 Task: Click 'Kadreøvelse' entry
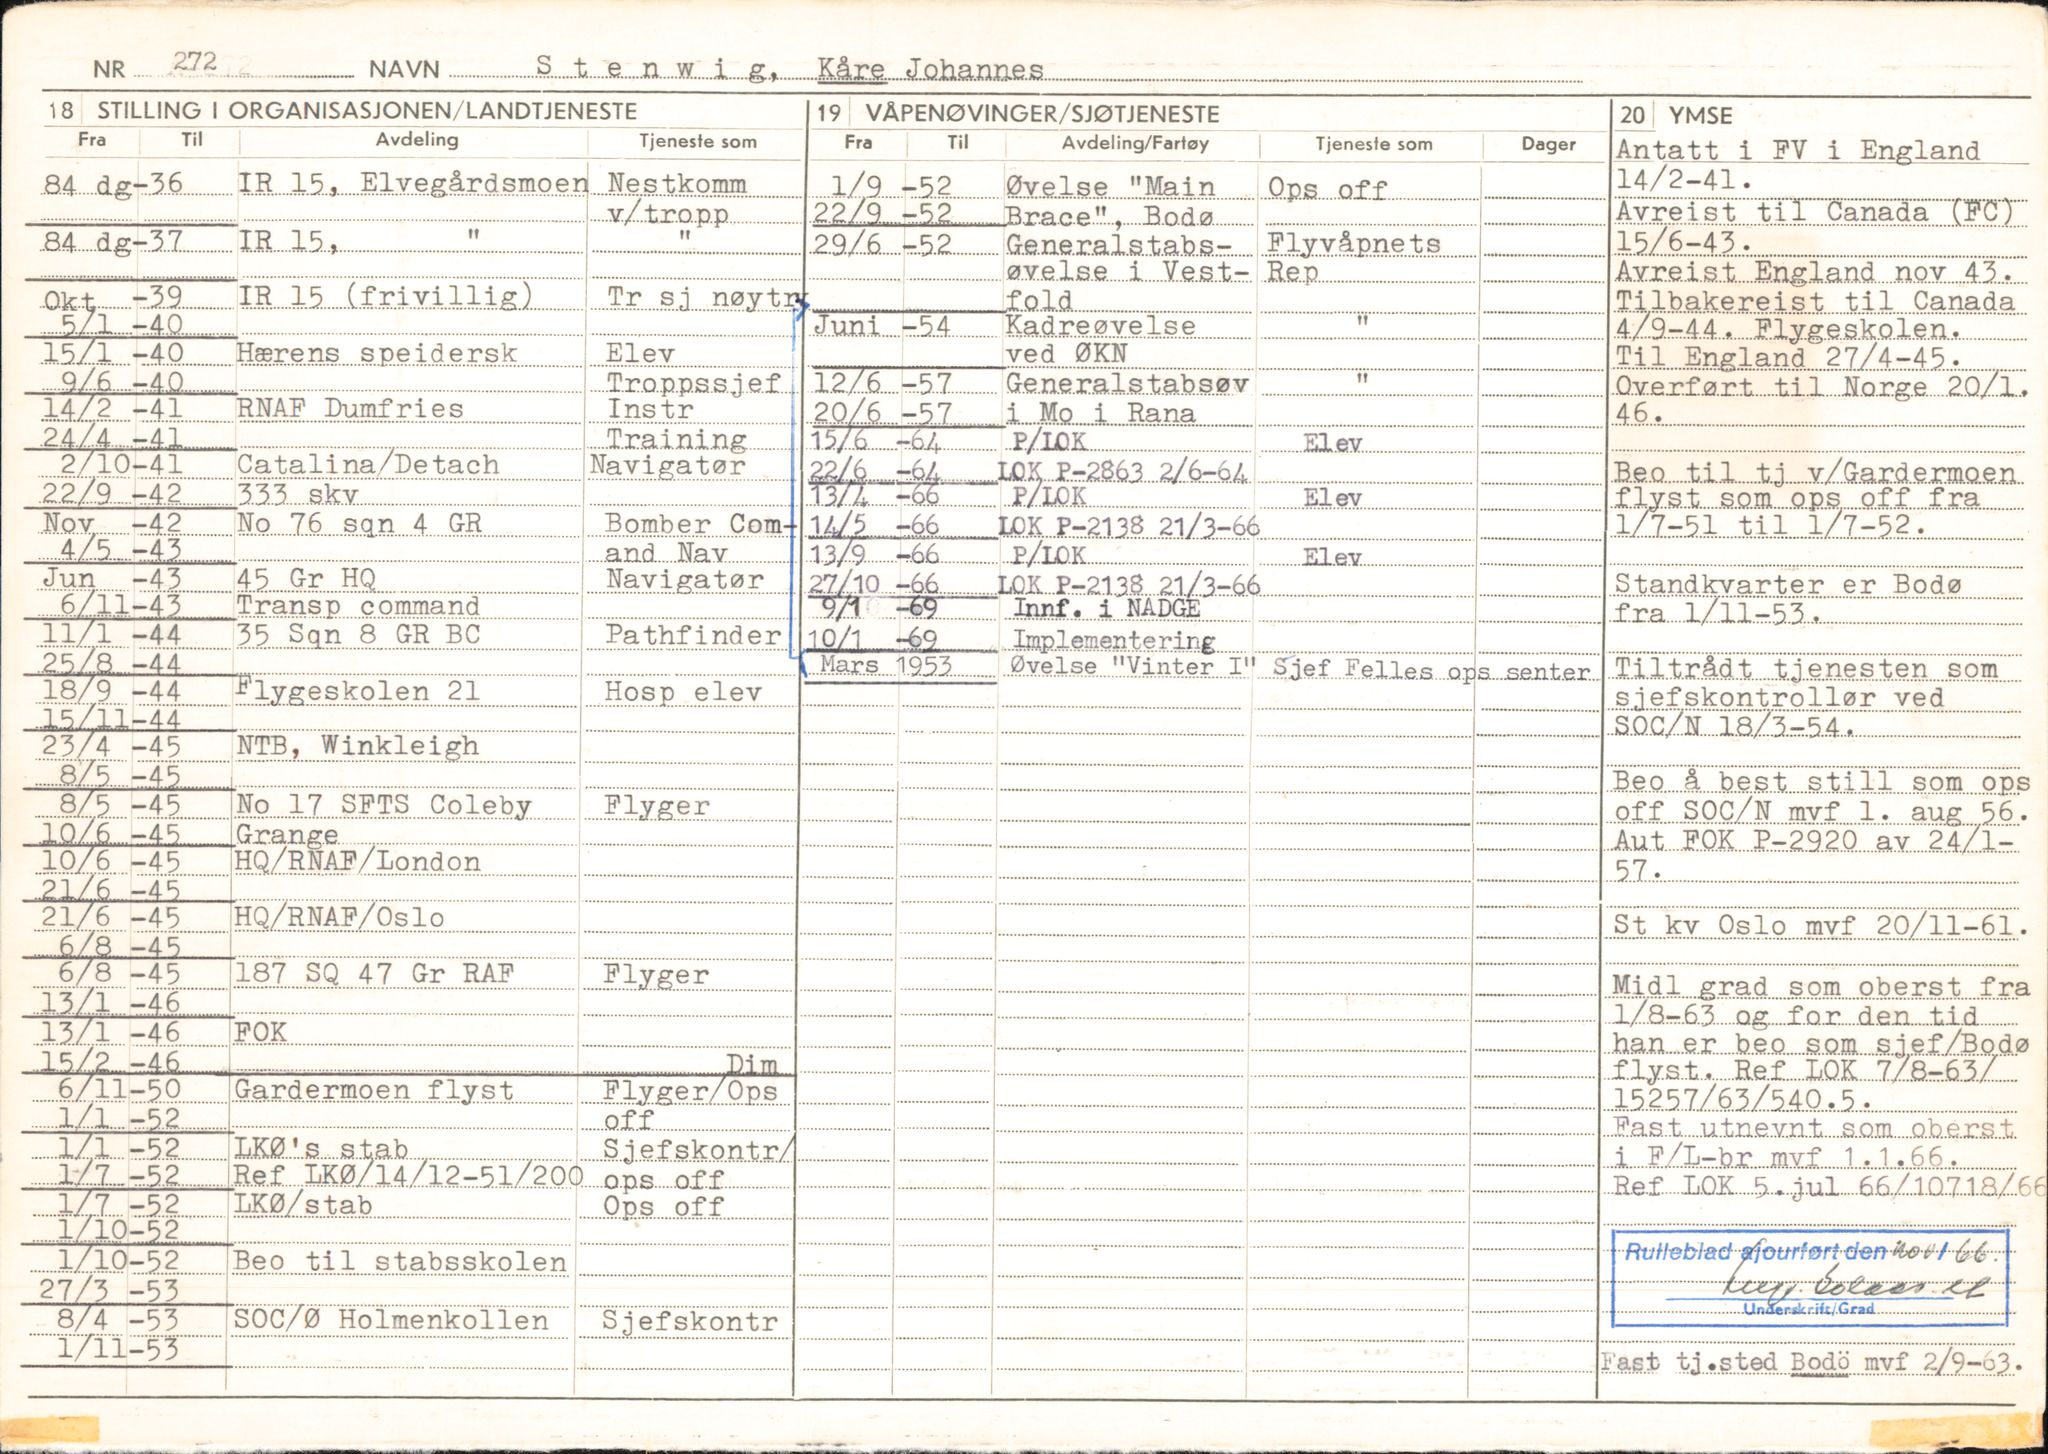[1102, 326]
